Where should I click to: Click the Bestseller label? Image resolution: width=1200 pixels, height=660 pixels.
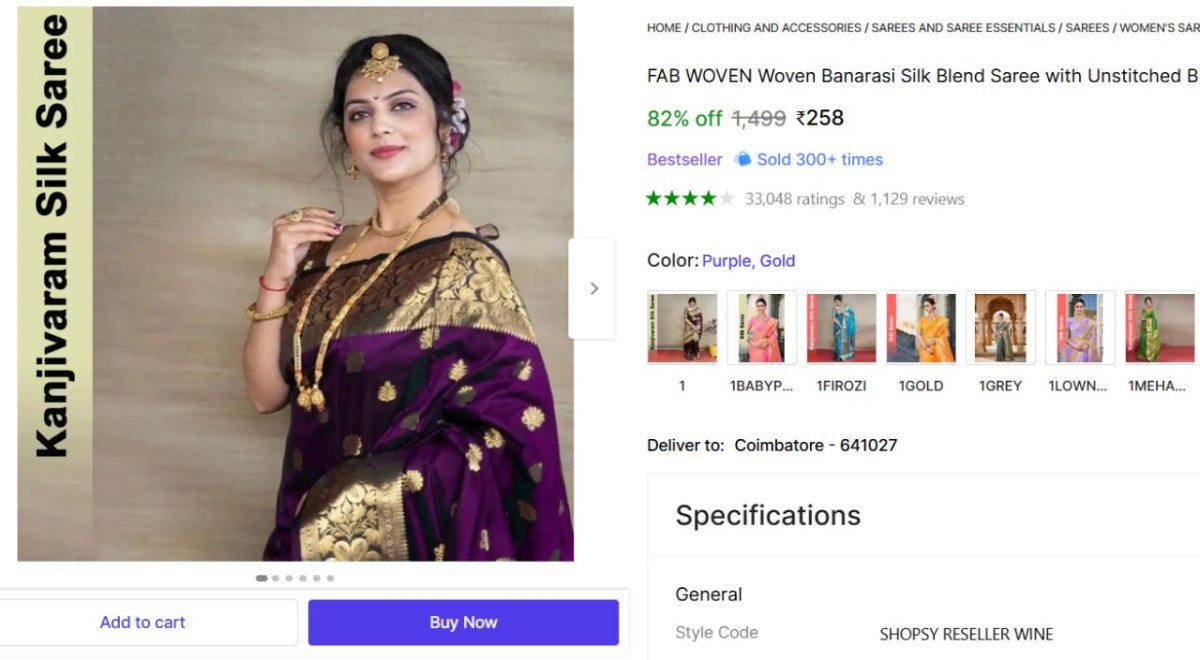click(x=684, y=159)
